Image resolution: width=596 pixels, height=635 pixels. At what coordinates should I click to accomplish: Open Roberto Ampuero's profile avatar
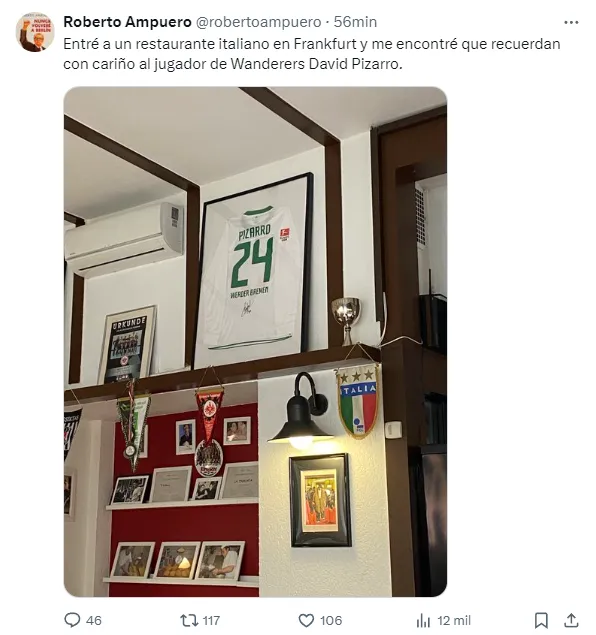point(35,32)
